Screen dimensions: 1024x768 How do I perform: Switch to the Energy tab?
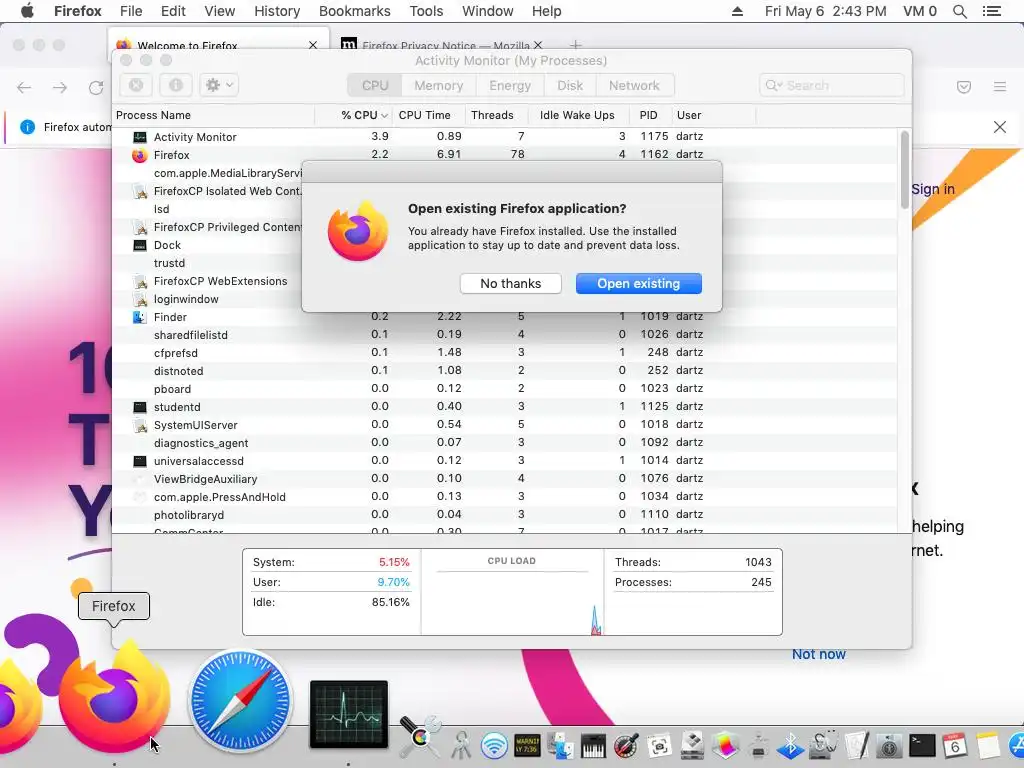tap(510, 86)
